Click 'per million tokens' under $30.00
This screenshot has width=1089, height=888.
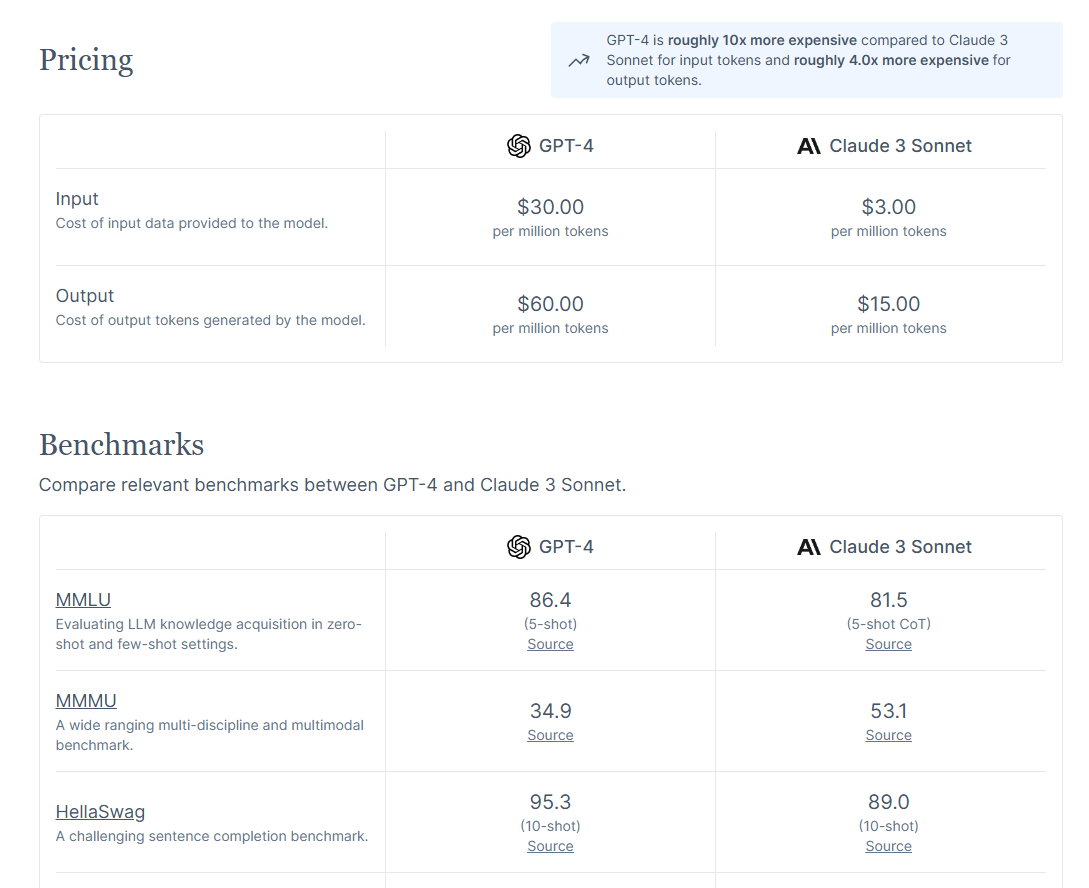tap(550, 232)
